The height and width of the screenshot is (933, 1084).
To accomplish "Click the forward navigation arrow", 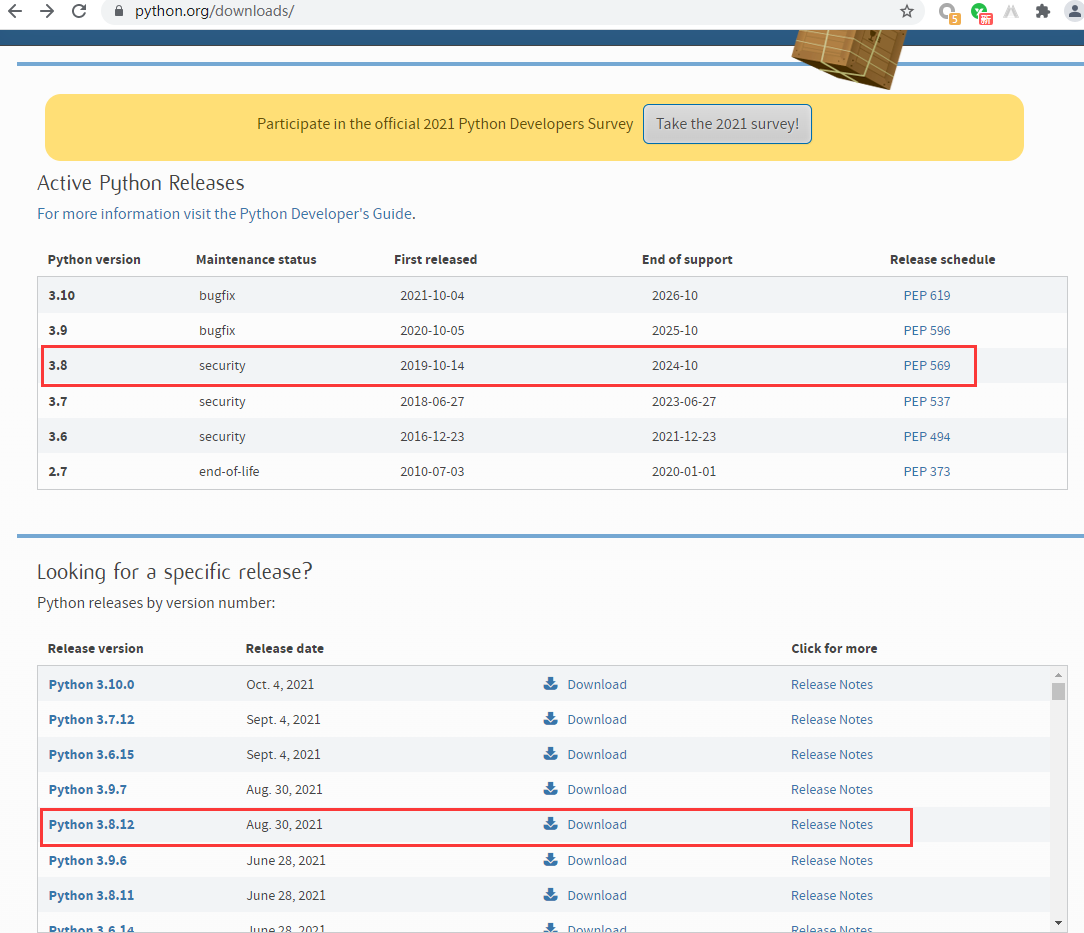I will [x=47, y=12].
